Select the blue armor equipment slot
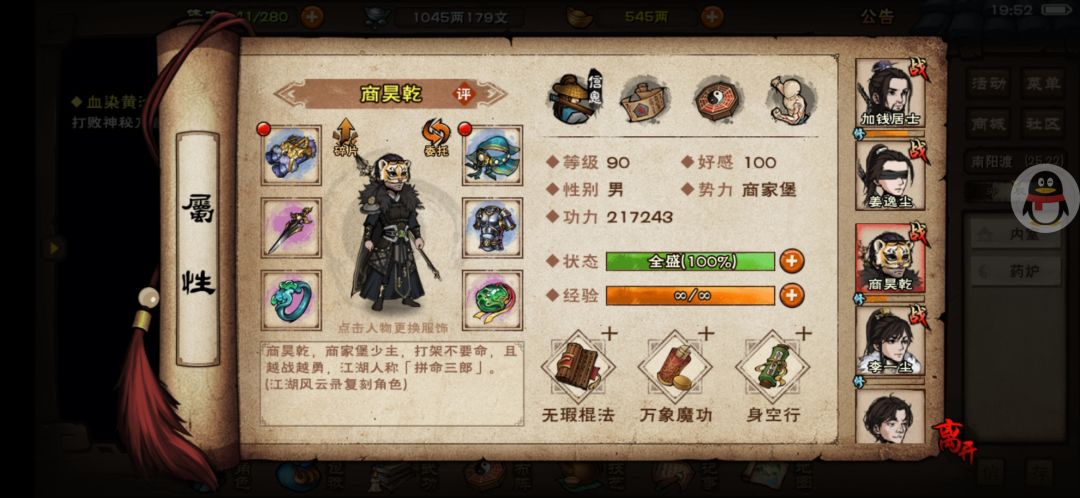The image size is (1080, 498). (492, 227)
